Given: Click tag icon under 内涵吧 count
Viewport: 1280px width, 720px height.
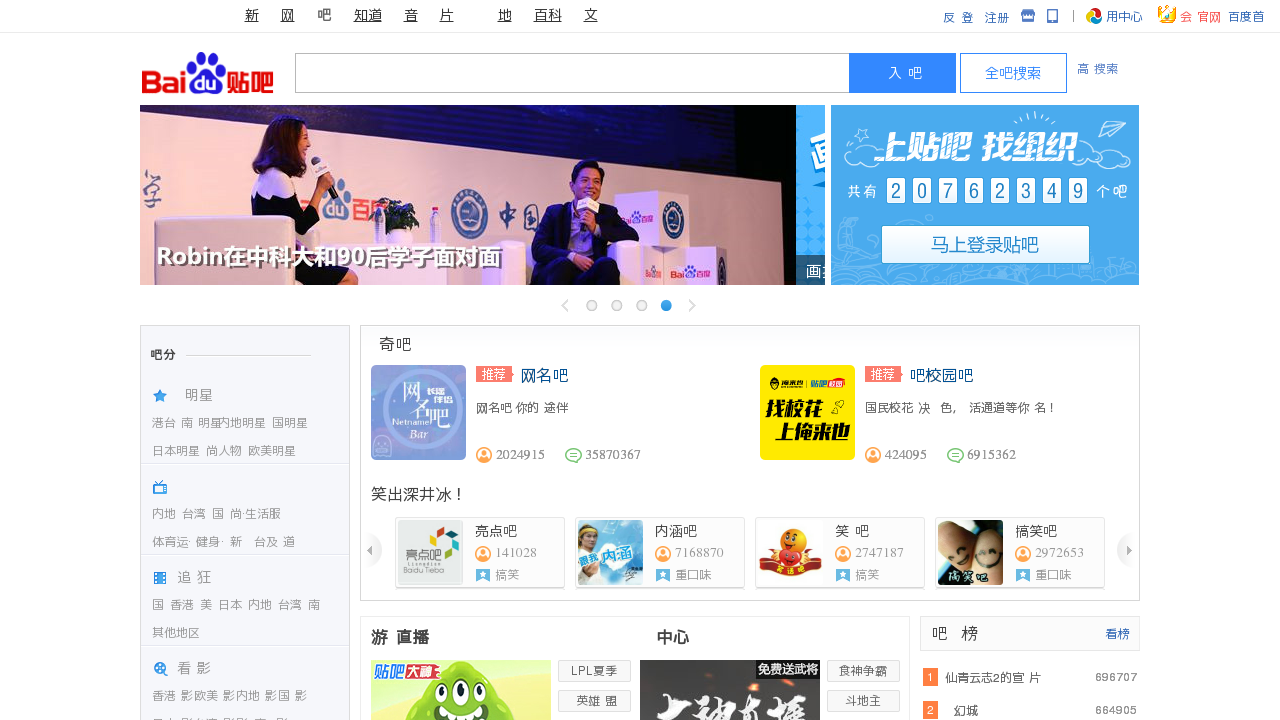Looking at the screenshot, I should click(663, 575).
